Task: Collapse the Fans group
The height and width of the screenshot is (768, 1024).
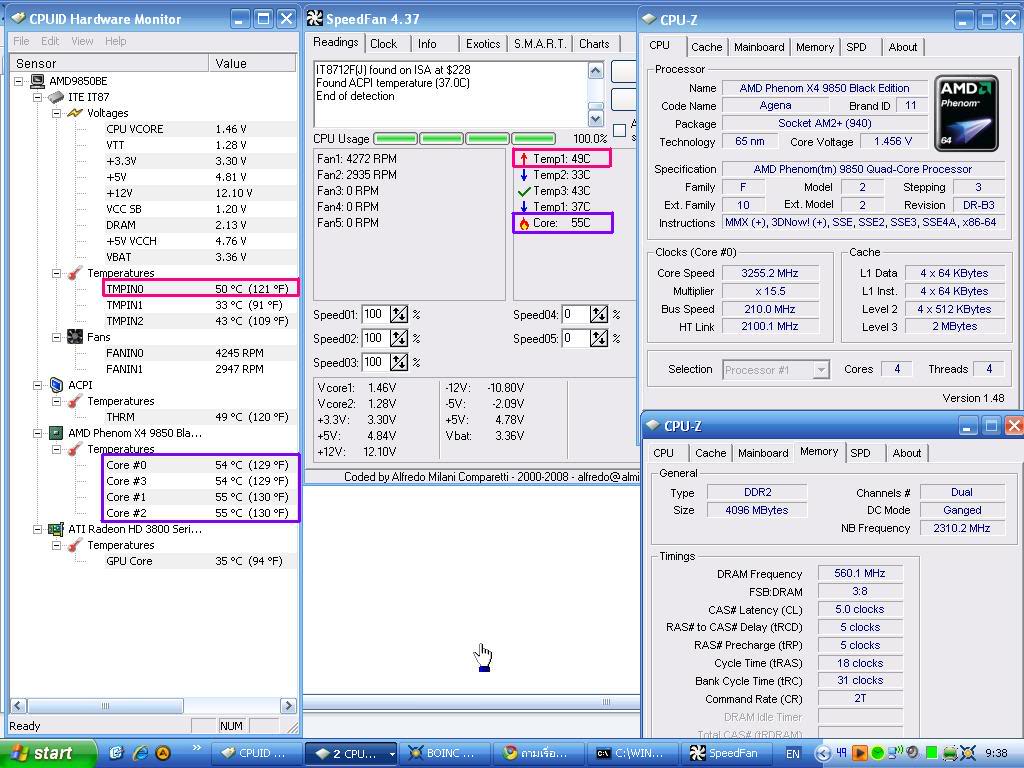Action: tap(57, 338)
